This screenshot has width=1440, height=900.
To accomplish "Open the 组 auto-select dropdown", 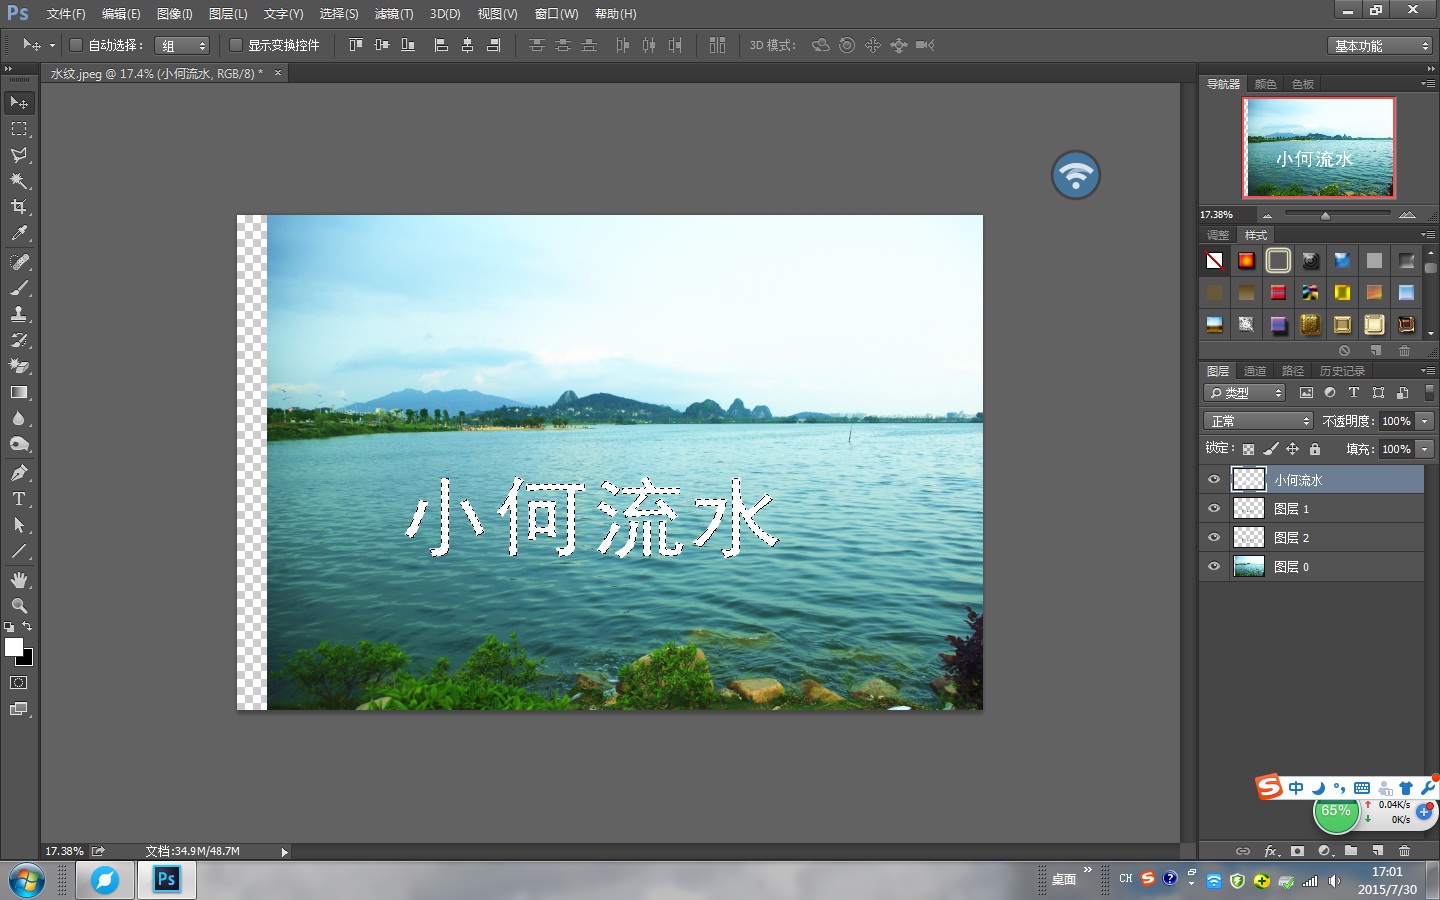I will [x=182, y=46].
